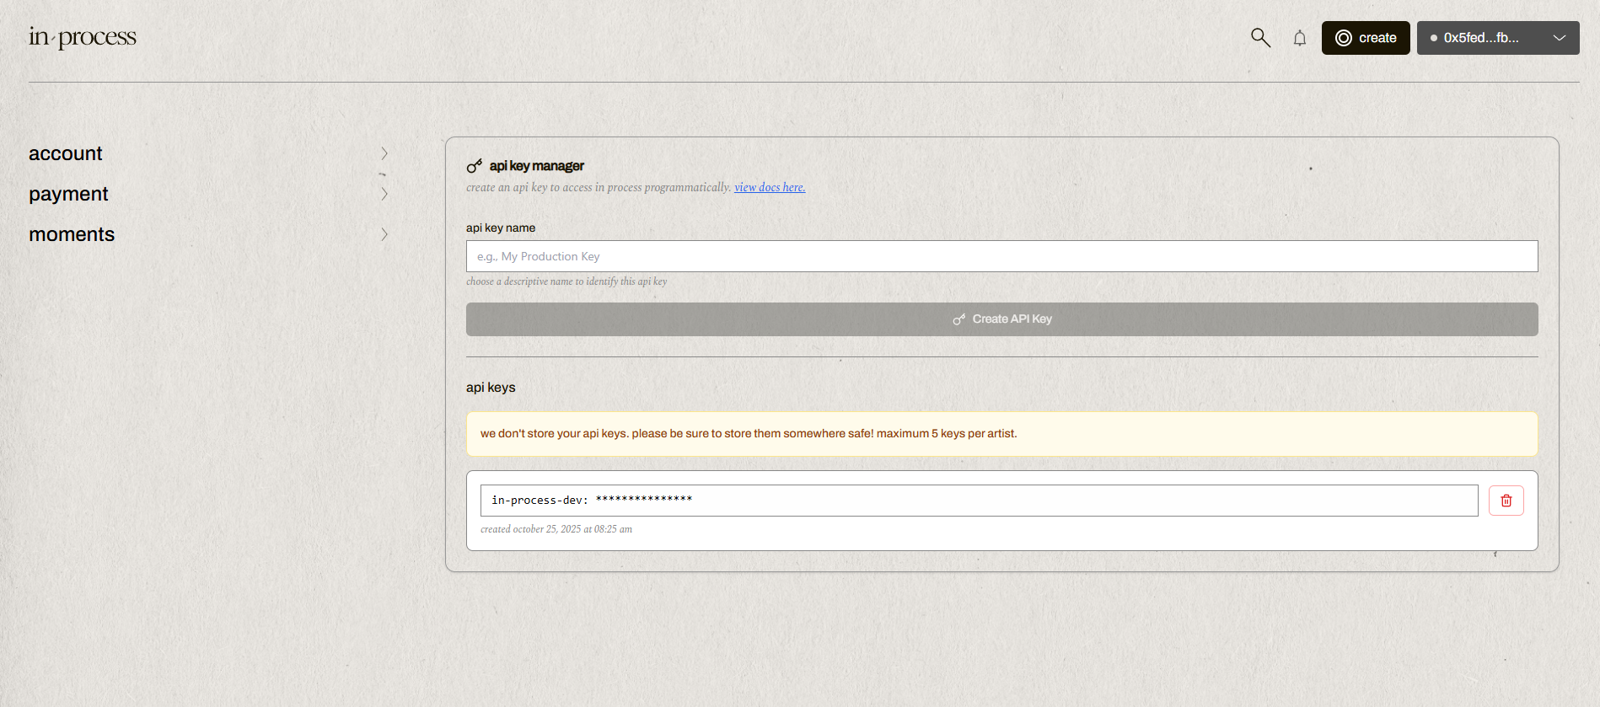The width and height of the screenshot is (1600, 707).
Task: Follow the view docs here link
Action: point(769,187)
